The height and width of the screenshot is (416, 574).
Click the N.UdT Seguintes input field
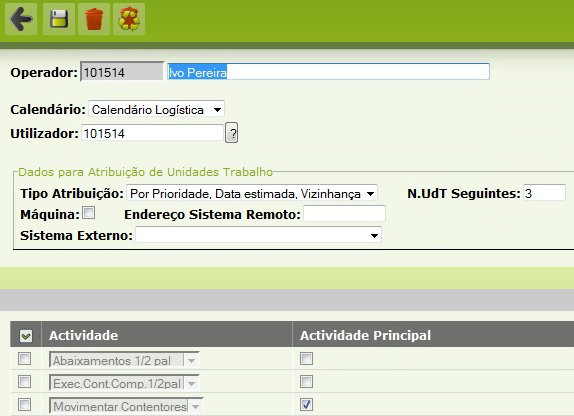click(x=544, y=193)
